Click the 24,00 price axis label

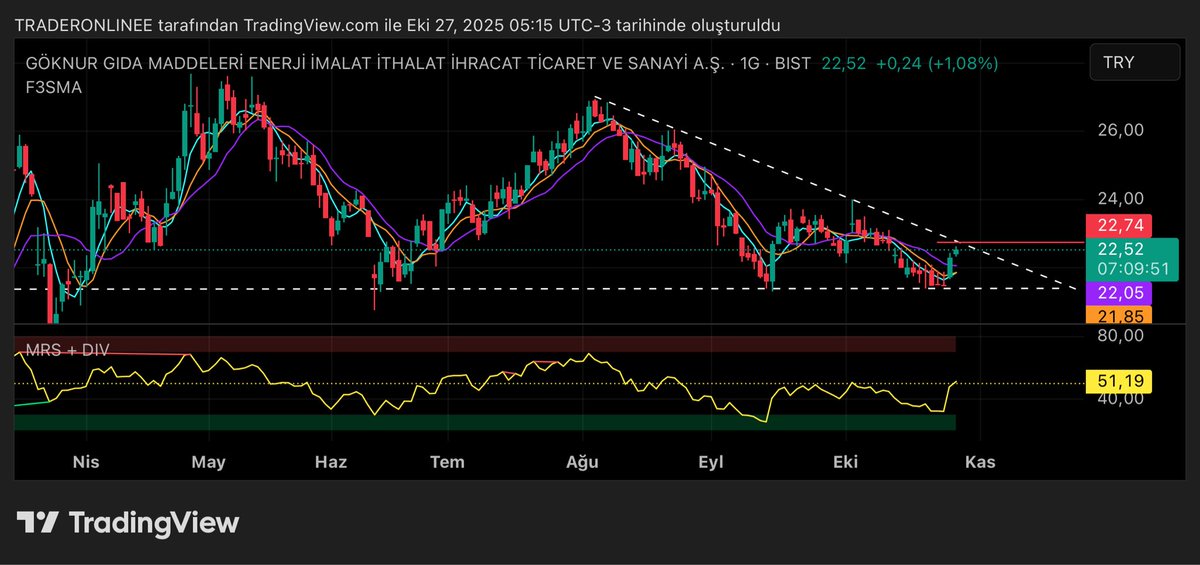coord(1118,199)
